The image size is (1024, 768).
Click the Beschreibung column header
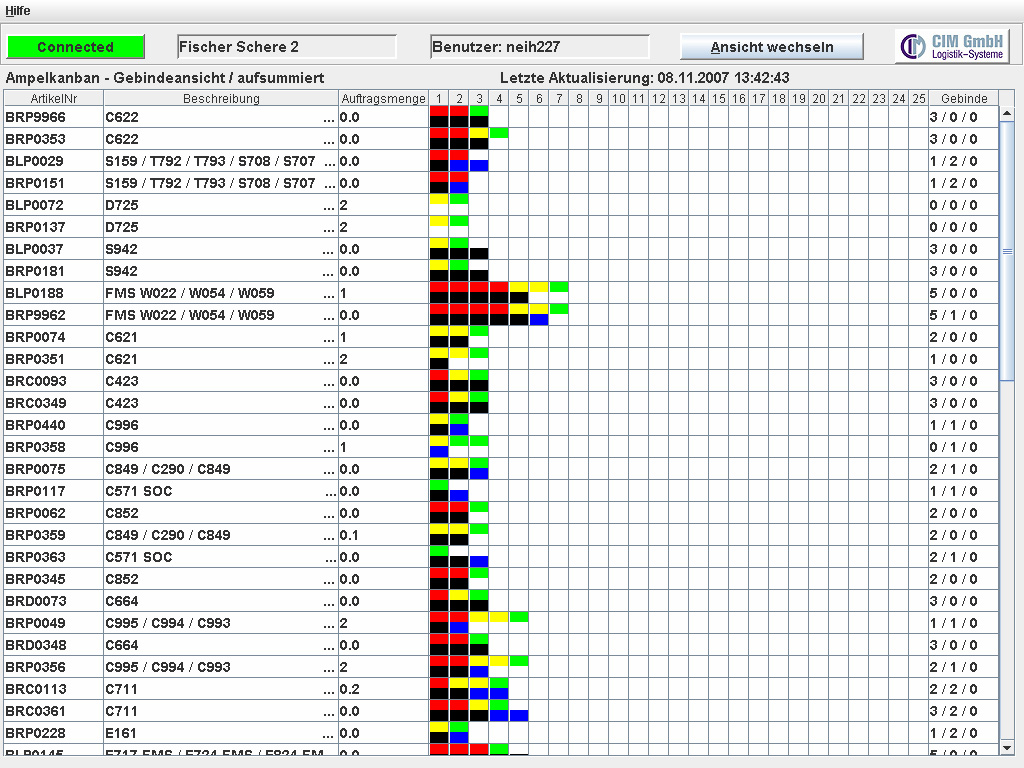click(221, 98)
